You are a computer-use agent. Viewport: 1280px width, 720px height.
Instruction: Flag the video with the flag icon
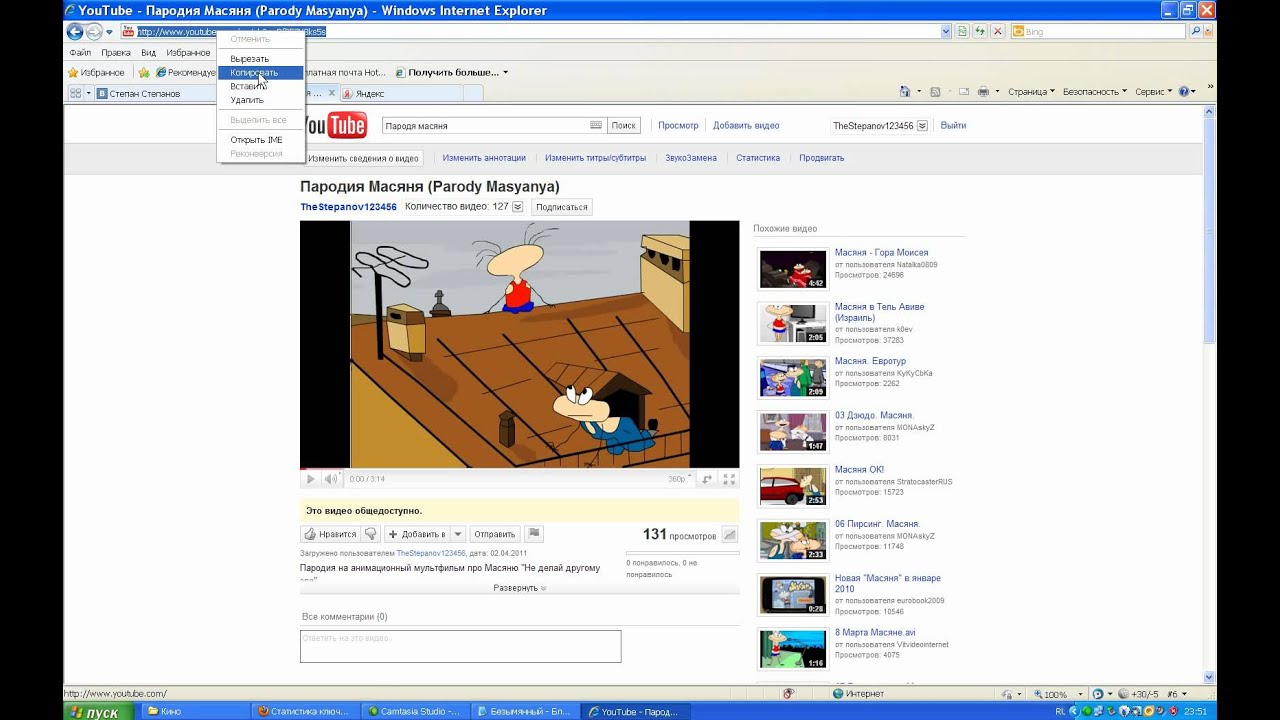pyautogui.click(x=534, y=534)
